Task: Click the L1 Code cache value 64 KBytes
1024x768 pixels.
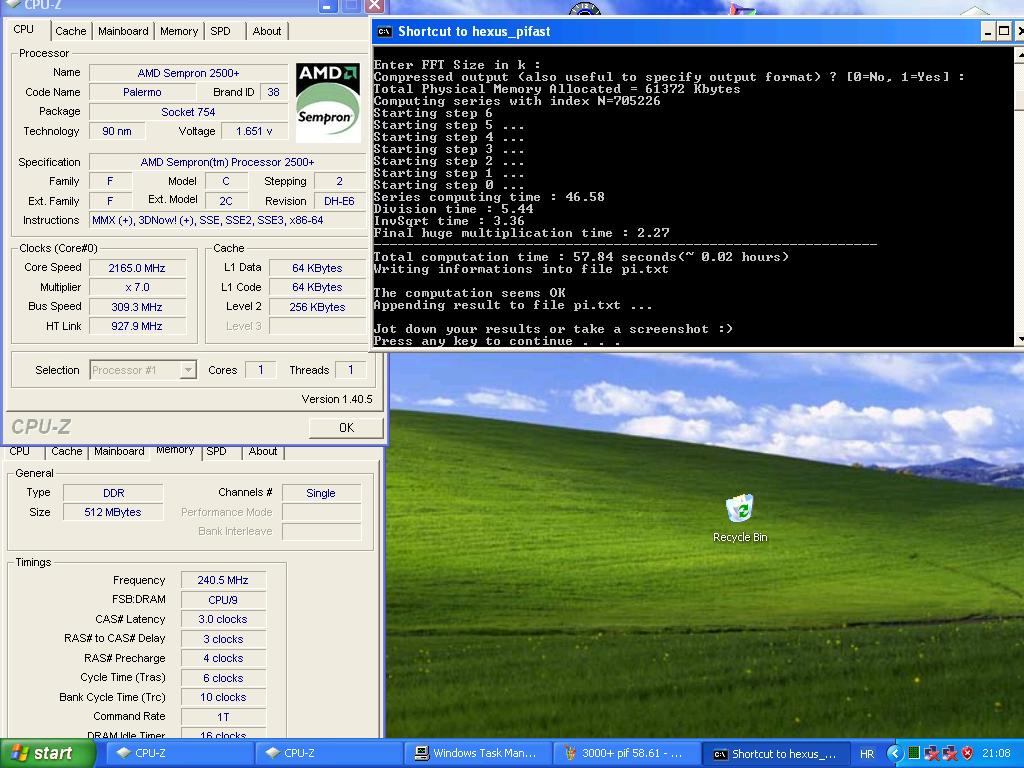Action: [317, 287]
